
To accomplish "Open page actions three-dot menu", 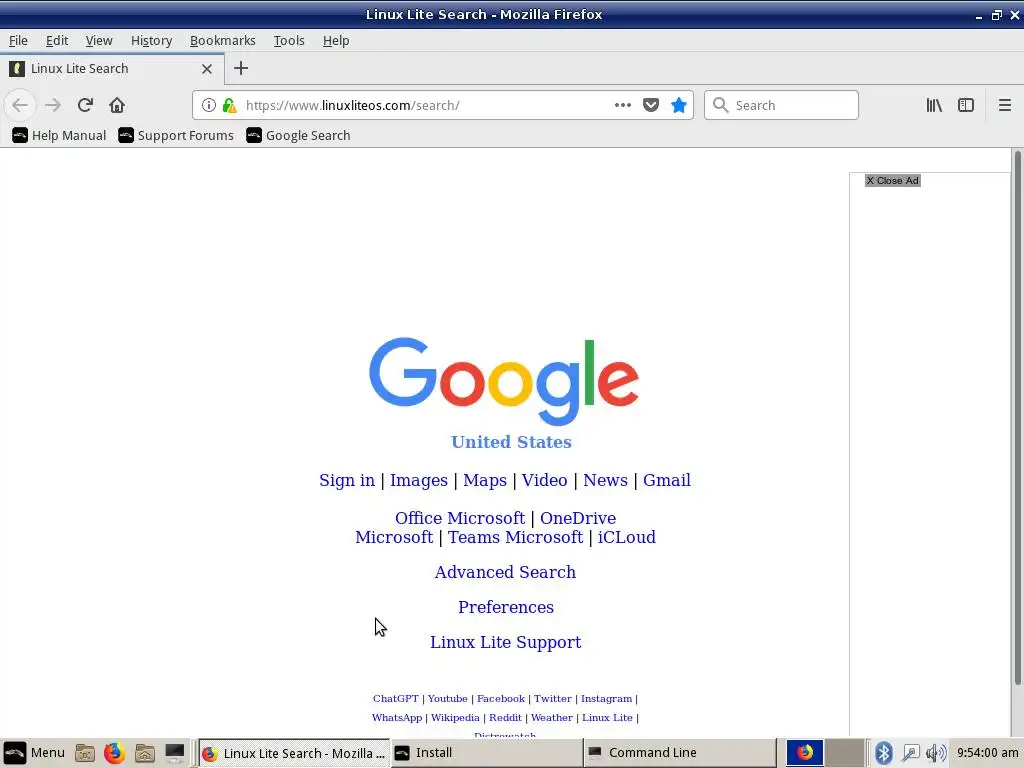I will coord(622,105).
